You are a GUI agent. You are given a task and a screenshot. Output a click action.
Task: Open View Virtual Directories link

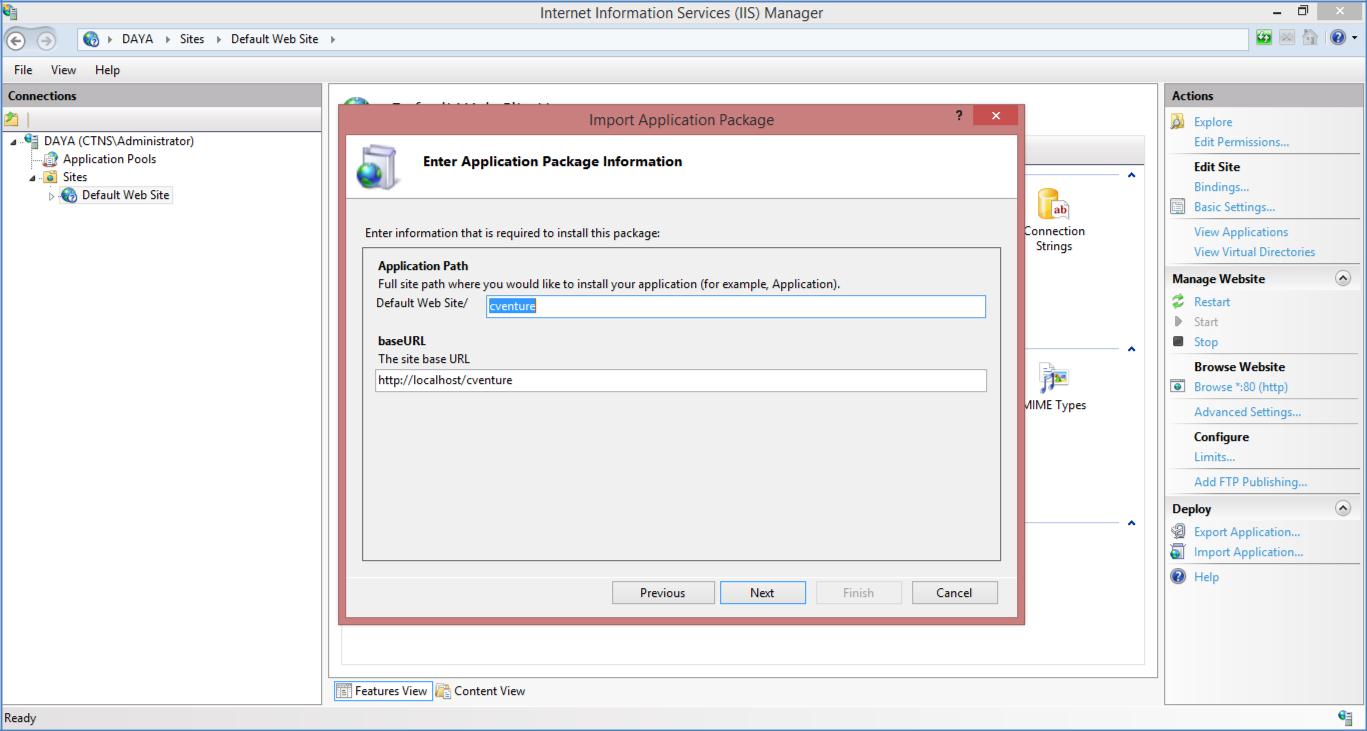[1254, 252]
